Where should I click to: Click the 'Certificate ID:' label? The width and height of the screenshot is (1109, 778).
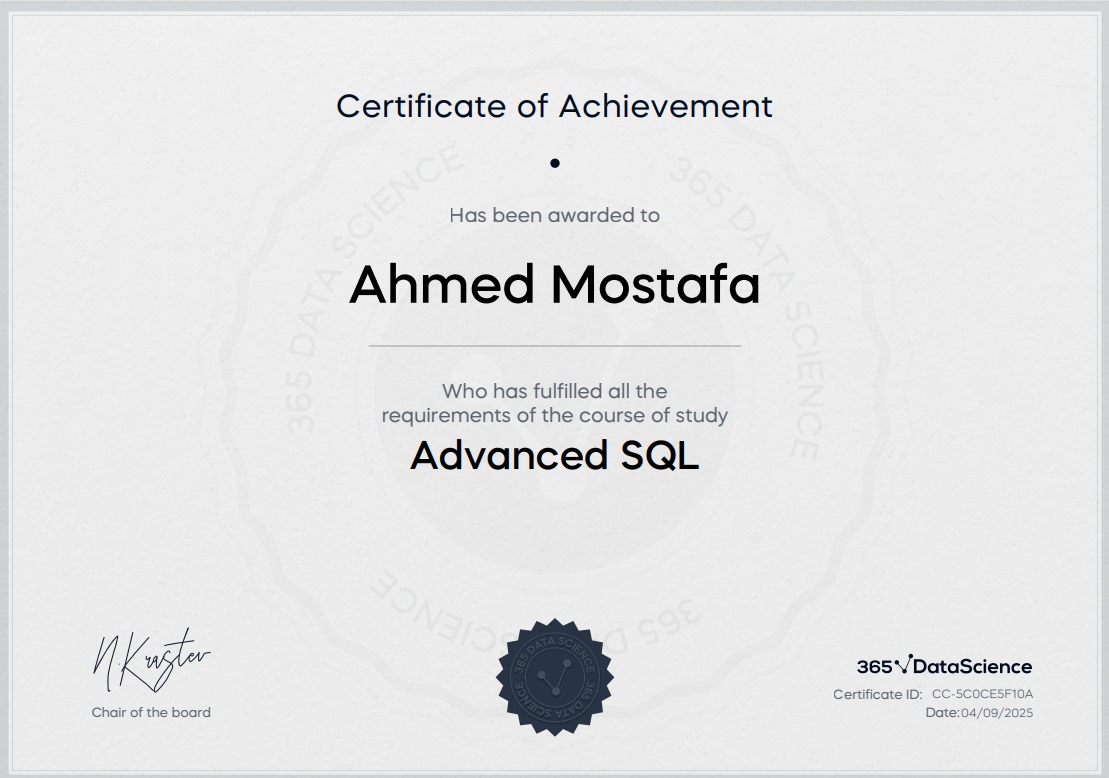tap(878, 694)
